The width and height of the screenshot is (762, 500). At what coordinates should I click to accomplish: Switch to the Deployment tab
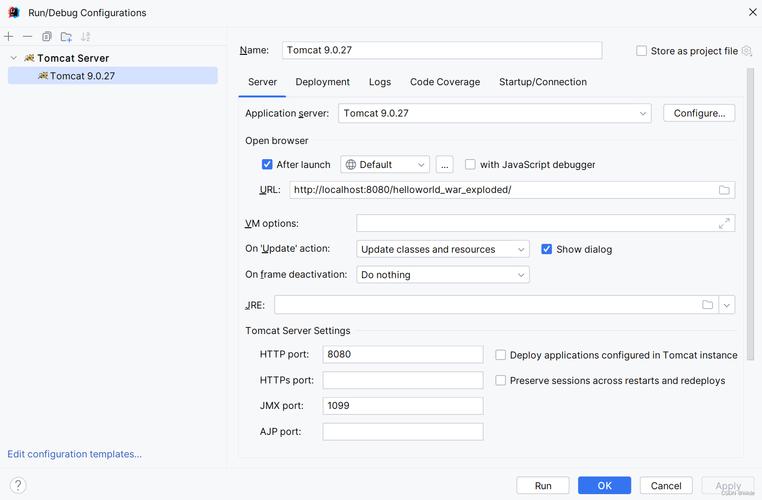tap(323, 82)
